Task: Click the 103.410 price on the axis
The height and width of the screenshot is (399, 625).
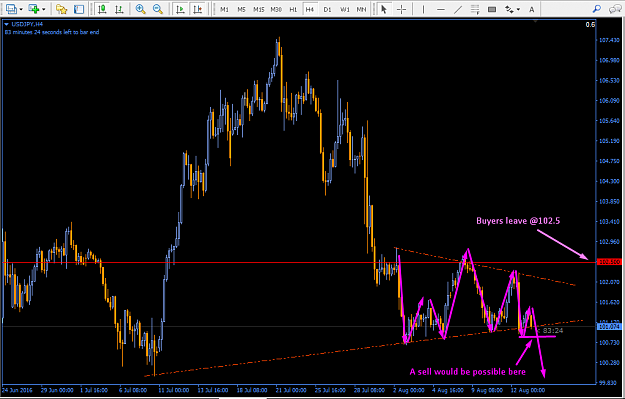Action: click(609, 221)
